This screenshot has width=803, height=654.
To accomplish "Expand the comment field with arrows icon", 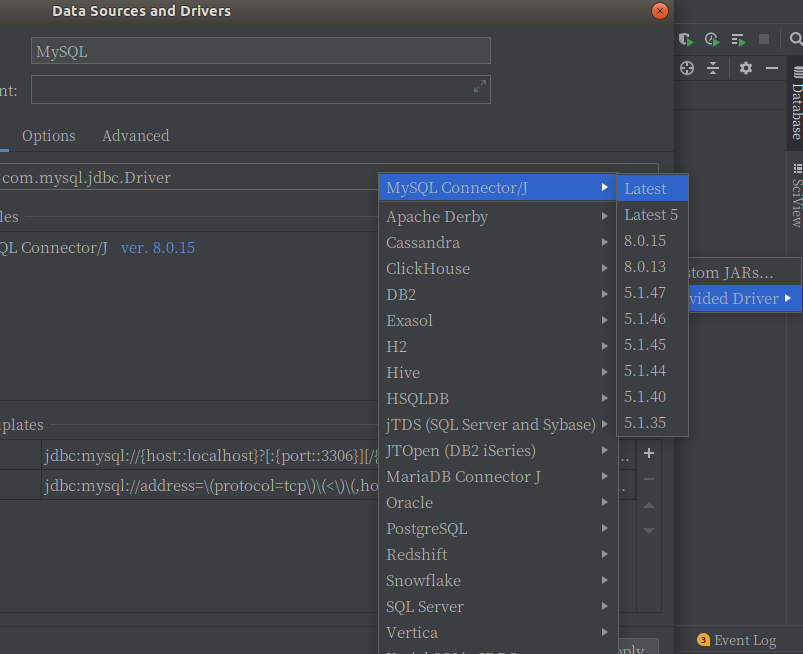I will [479, 87].
